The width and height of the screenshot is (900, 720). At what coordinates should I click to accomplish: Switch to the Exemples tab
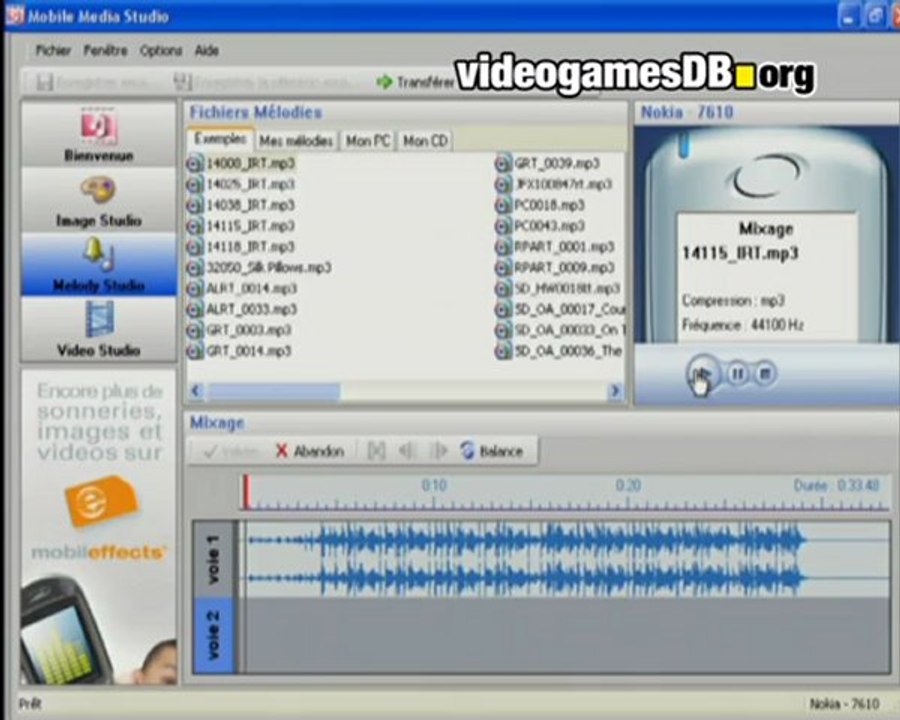[x=220, y=139]
